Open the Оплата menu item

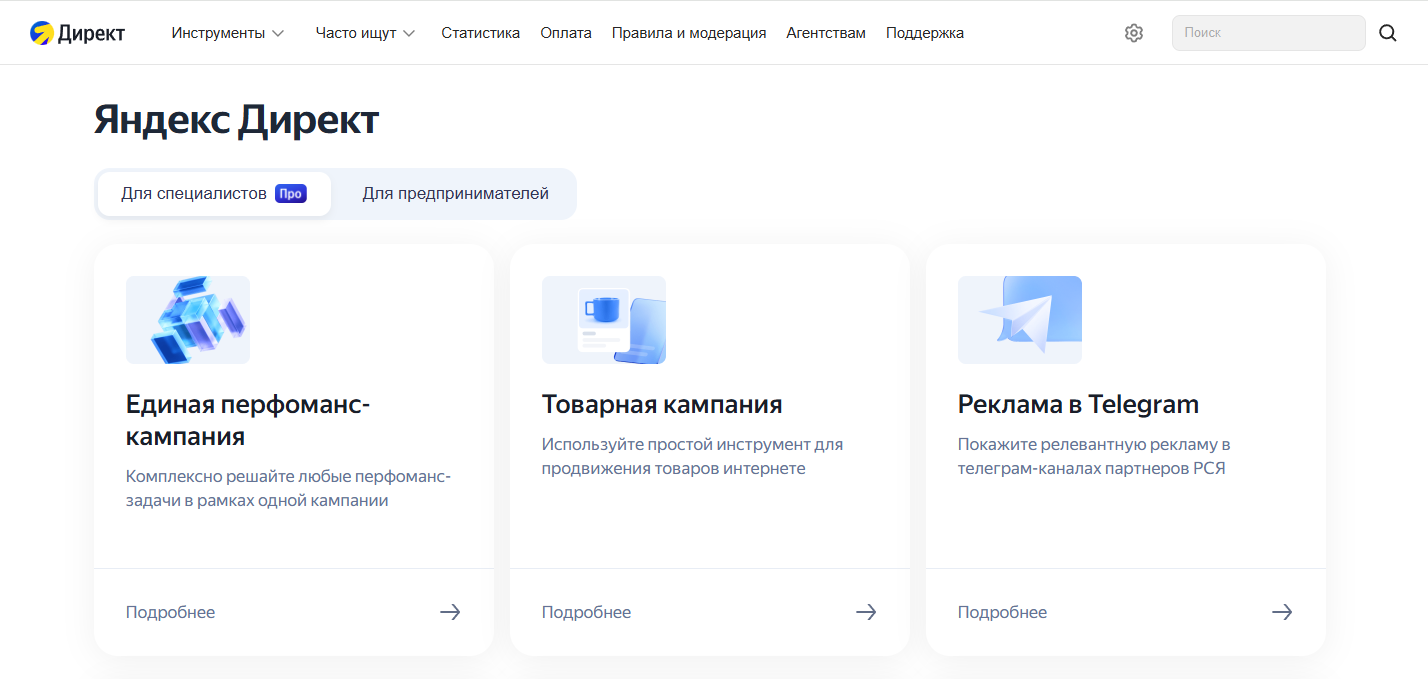coord(566,33)
